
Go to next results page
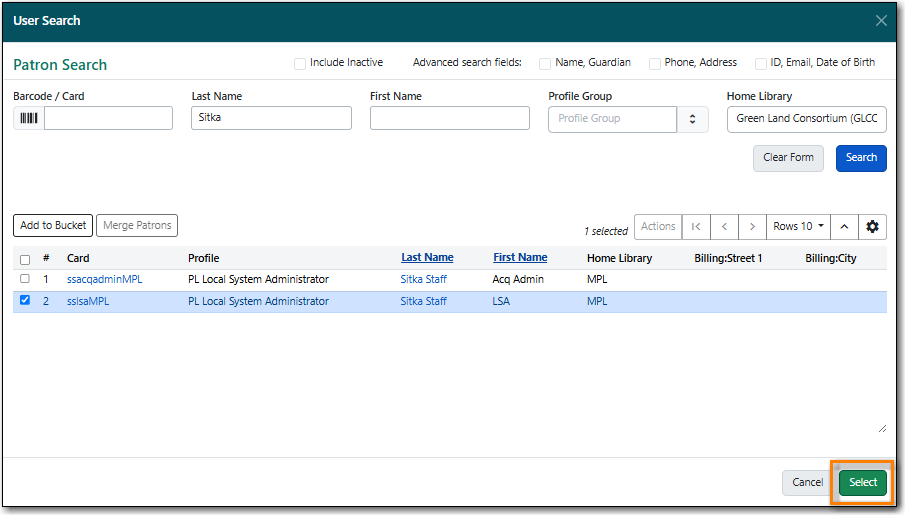(752, 226)
